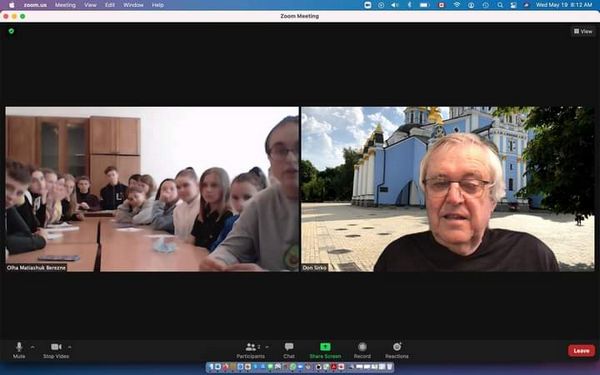The height and width of the screenshot is (375, 600).
Task: Toggle the camera with Stop Video
Action: (x=56, y=350)
